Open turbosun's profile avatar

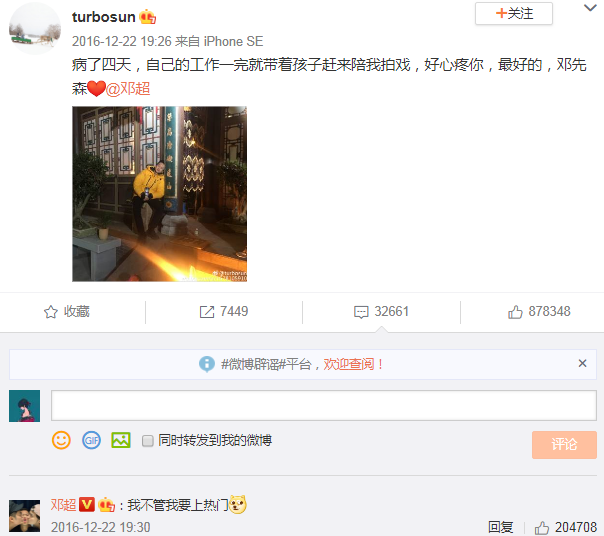pyautogui.click(x=35, y=29)
